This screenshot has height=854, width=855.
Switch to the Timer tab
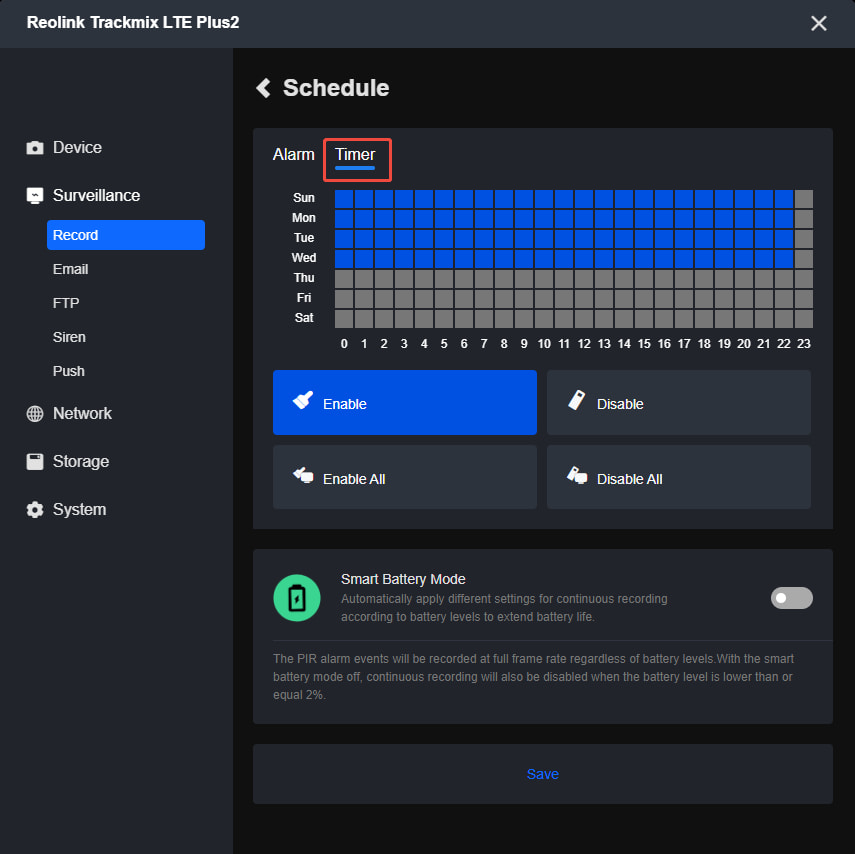(355, 154)
